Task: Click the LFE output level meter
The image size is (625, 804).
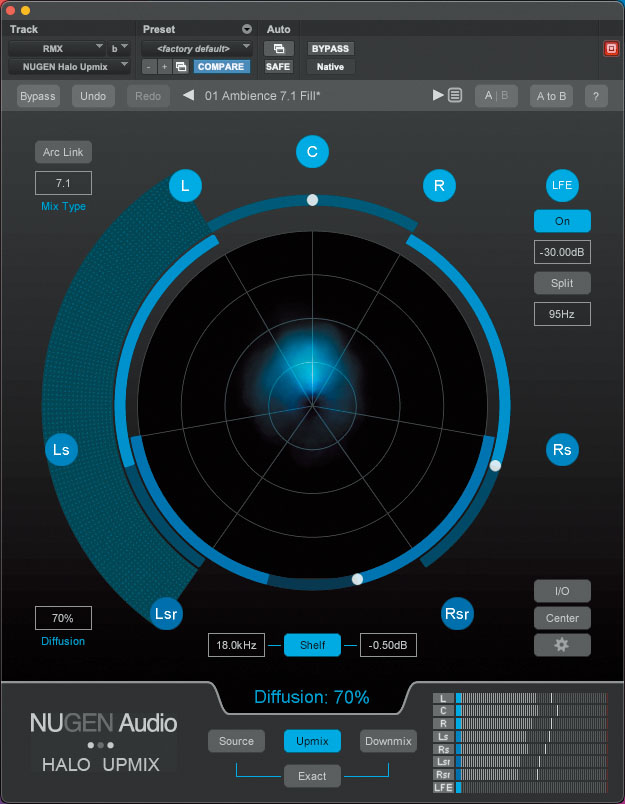Action: click(531, 787)
